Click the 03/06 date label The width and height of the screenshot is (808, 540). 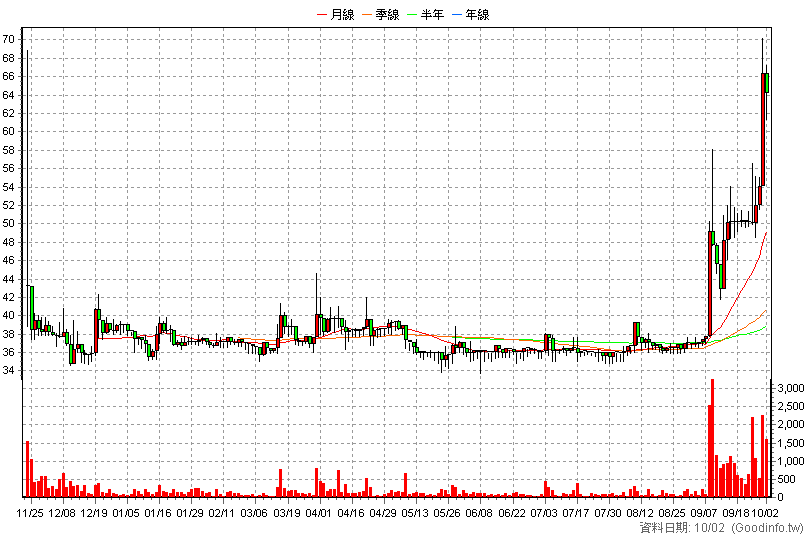pos(255,513)
